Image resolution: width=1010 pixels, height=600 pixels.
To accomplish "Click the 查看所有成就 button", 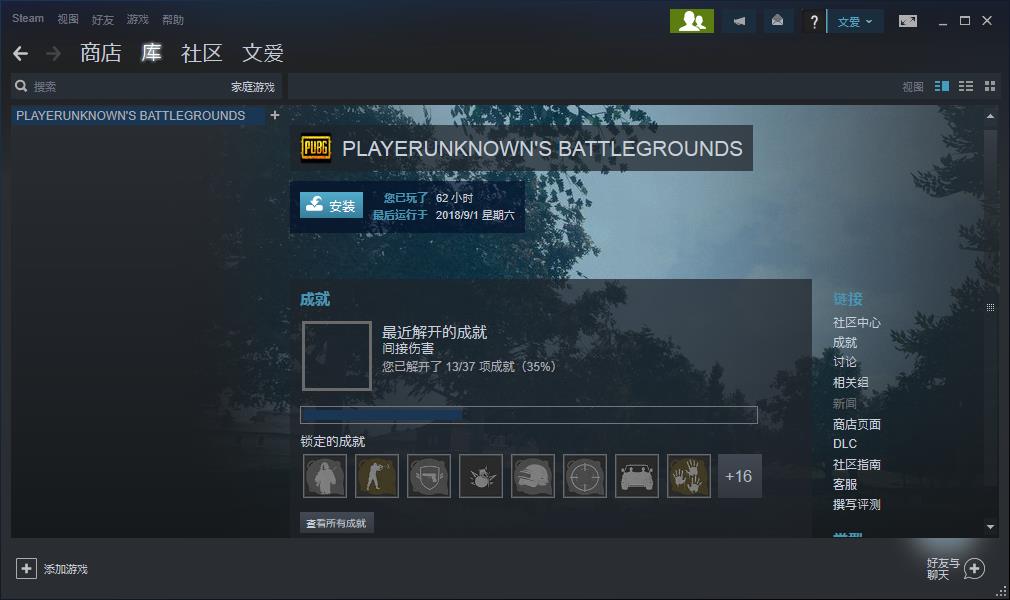I will [x=336, y=523].
